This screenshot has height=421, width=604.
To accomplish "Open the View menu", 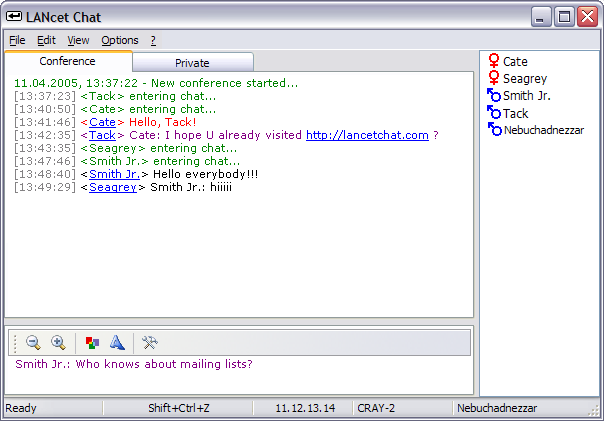I will tap(78, 40).
